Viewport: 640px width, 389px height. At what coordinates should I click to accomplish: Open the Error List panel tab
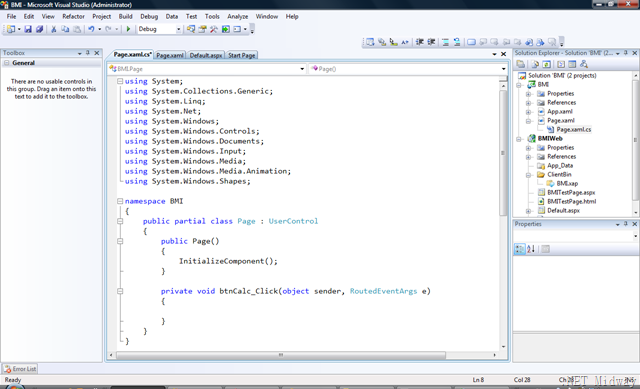click(20, 369)
